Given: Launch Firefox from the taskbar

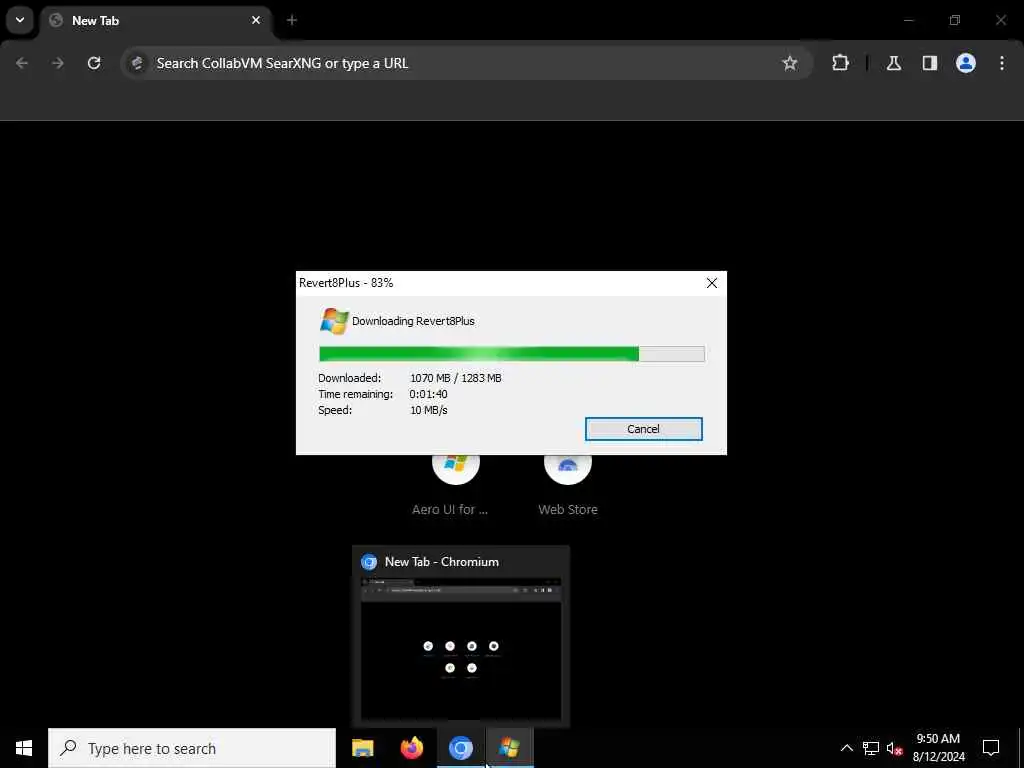Looking at the screenshot, I should pos(411,748).
